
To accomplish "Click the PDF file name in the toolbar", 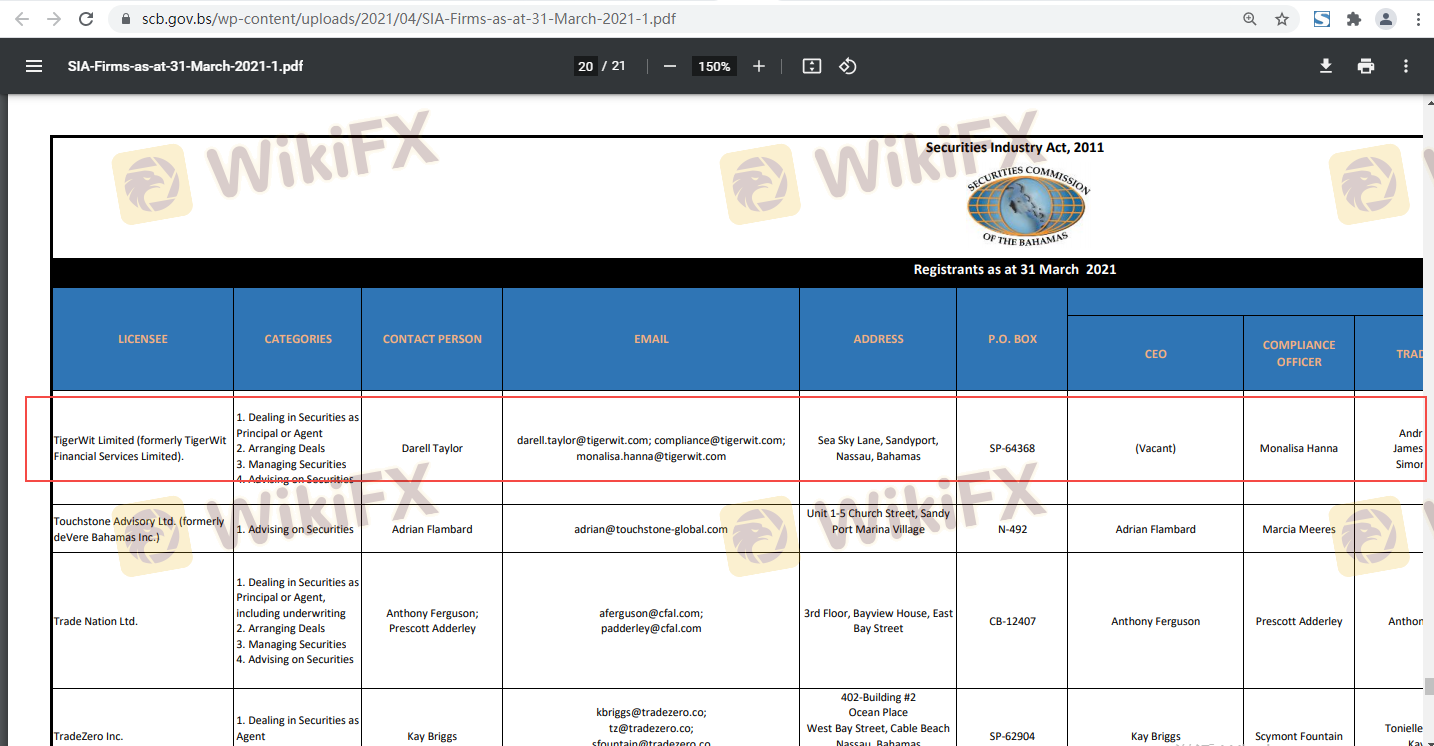I will pos(185,66).
